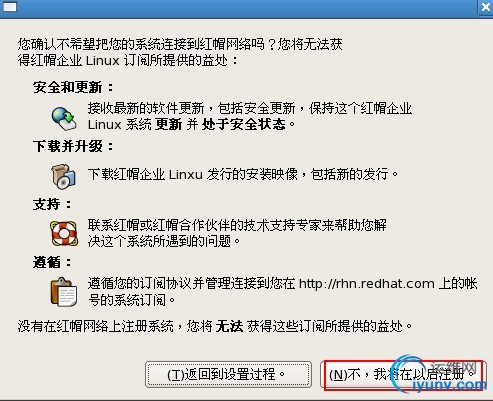Click the globe software update icon

click(x=64, y=119)
